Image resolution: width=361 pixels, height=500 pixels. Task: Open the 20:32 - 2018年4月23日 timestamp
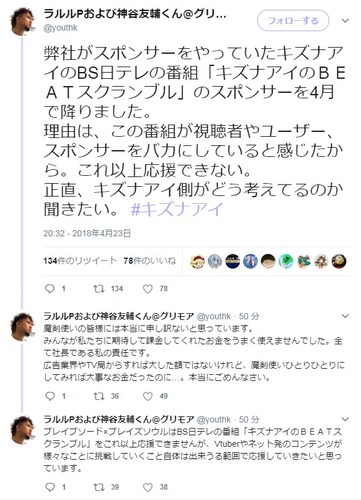point(87,233)
